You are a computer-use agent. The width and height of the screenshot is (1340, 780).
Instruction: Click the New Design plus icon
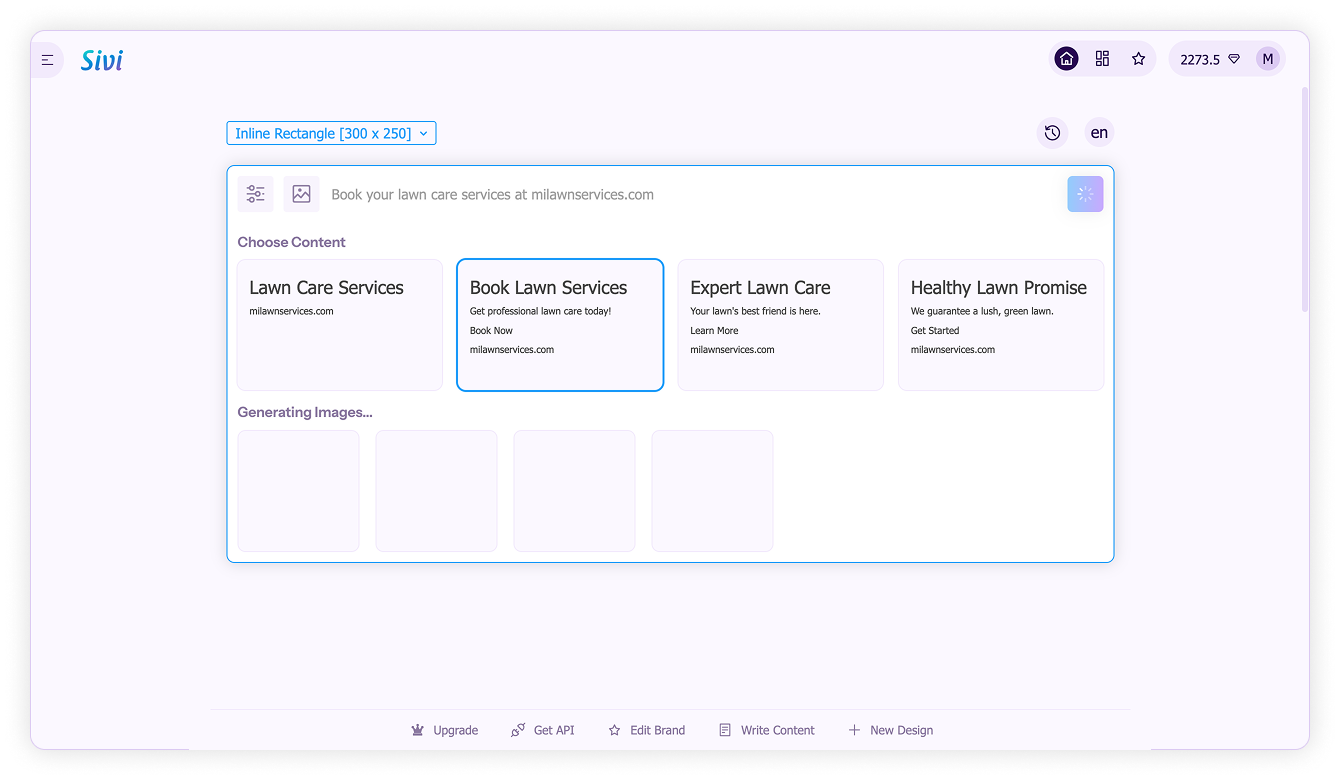[x=854, y=730]
